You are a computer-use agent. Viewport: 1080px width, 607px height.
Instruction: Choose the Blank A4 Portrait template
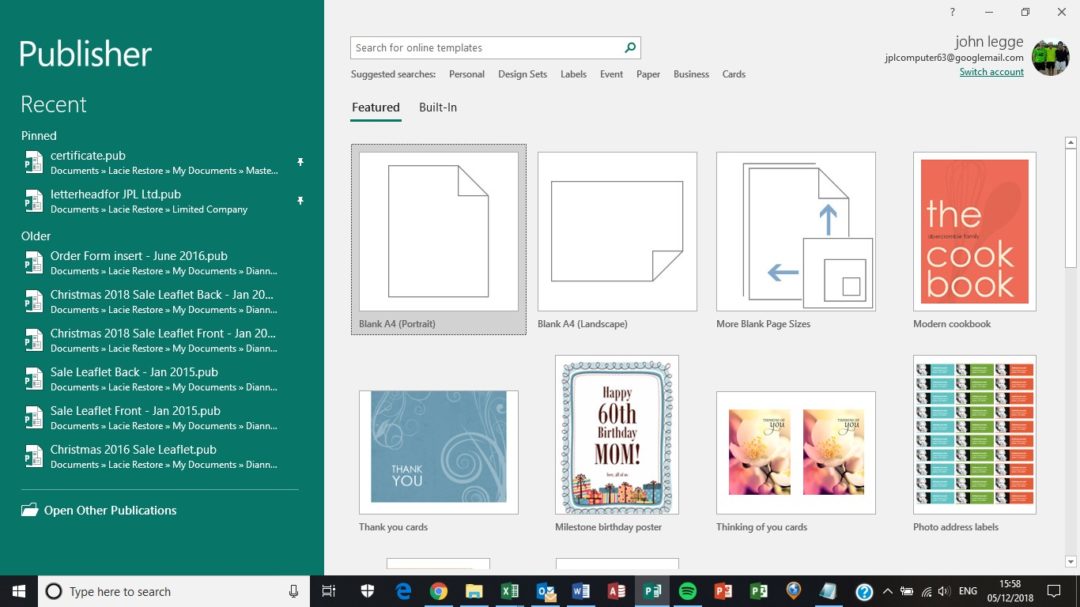click(x=438, y=230)
